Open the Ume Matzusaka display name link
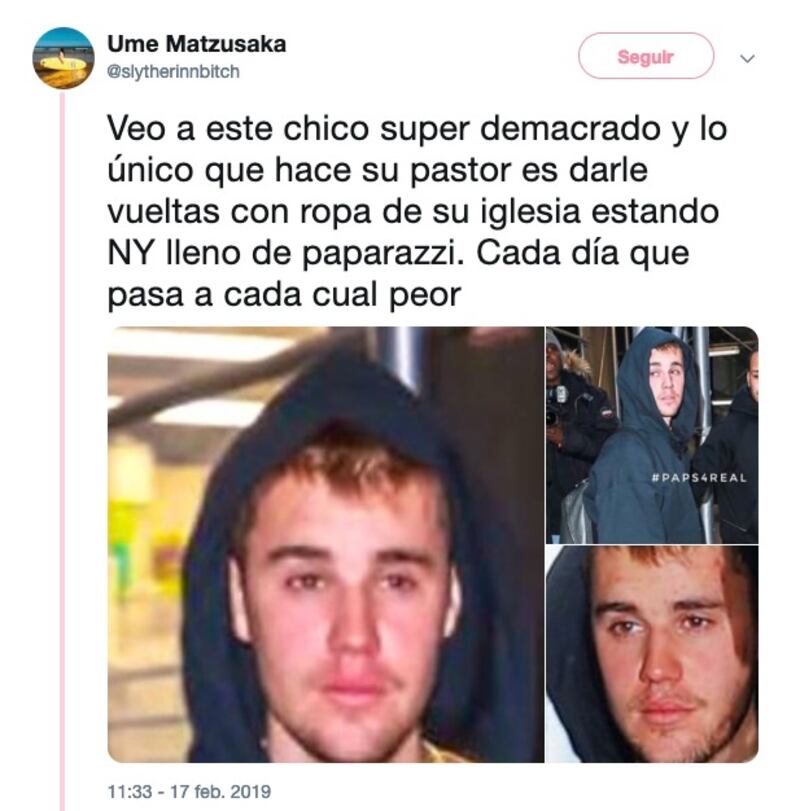This screenshot has width=800, height=811. 197,44
